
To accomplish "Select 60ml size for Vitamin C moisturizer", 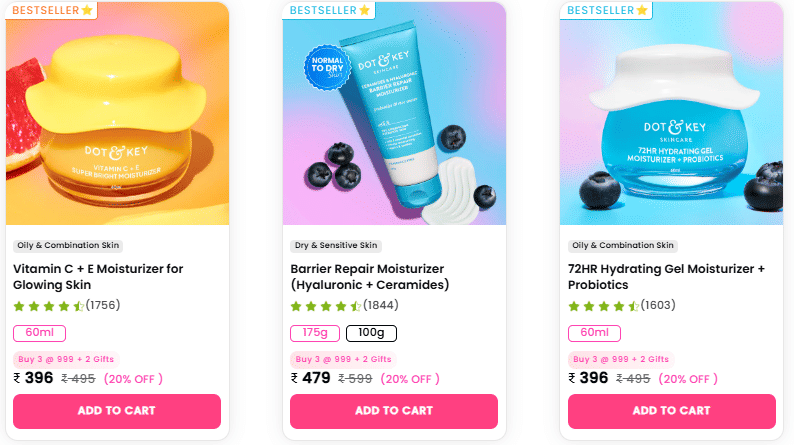I will [39, 333].
